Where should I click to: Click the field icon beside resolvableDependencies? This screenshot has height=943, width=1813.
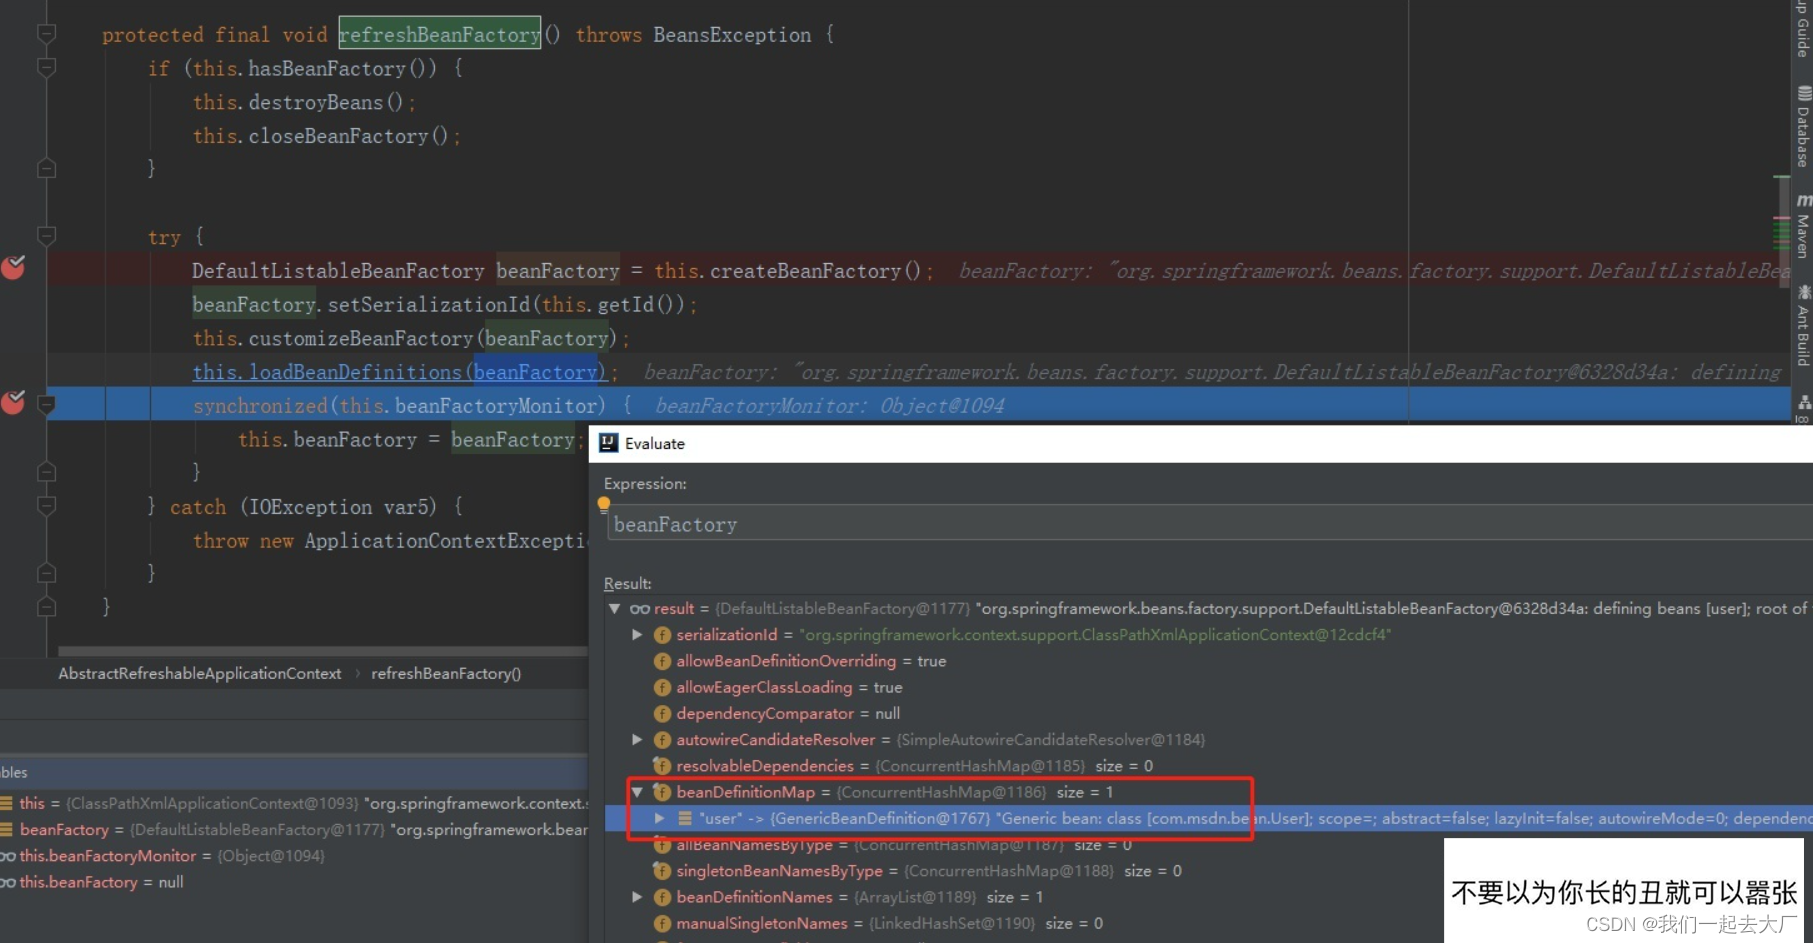662,766
